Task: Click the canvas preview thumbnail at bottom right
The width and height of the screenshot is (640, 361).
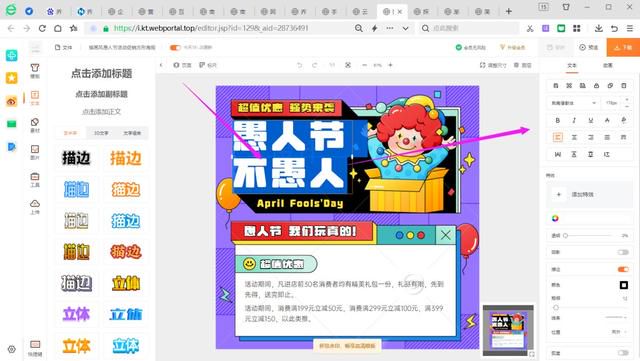Action: tap(508, 330)
